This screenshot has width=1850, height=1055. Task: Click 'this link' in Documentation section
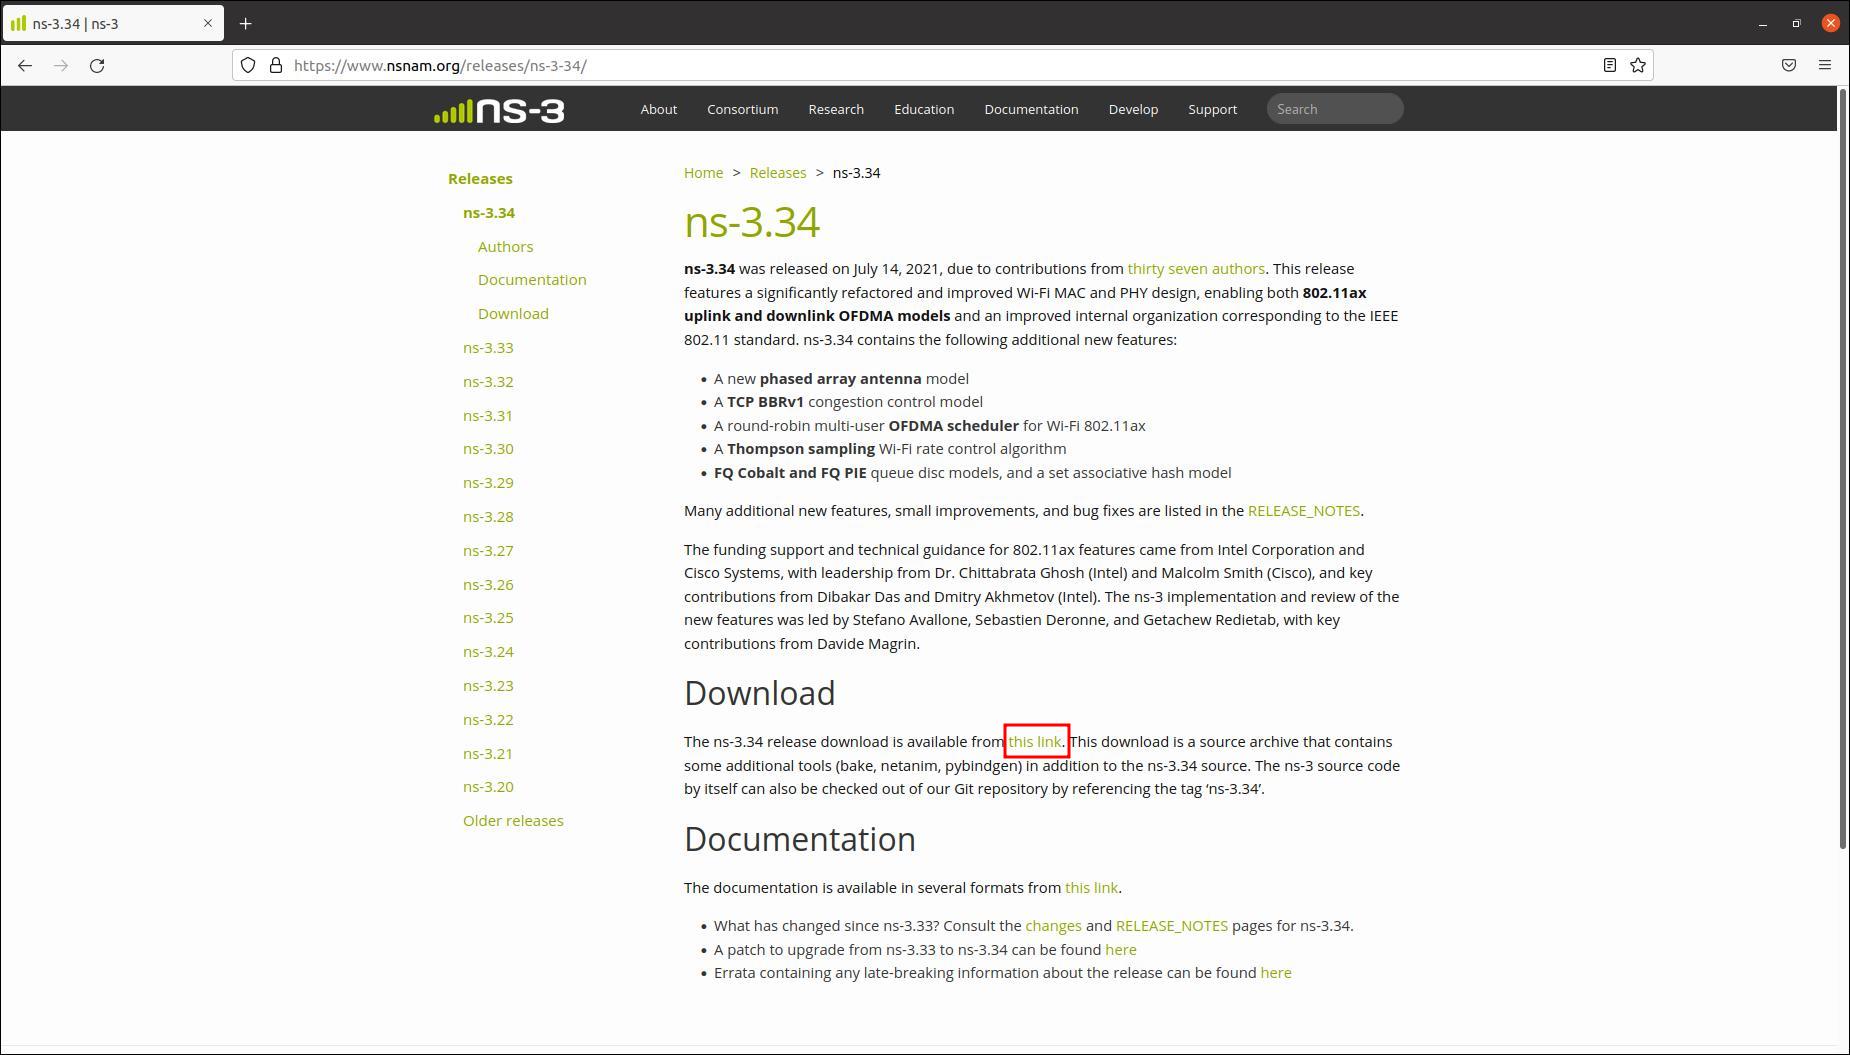click(1091, 888)
